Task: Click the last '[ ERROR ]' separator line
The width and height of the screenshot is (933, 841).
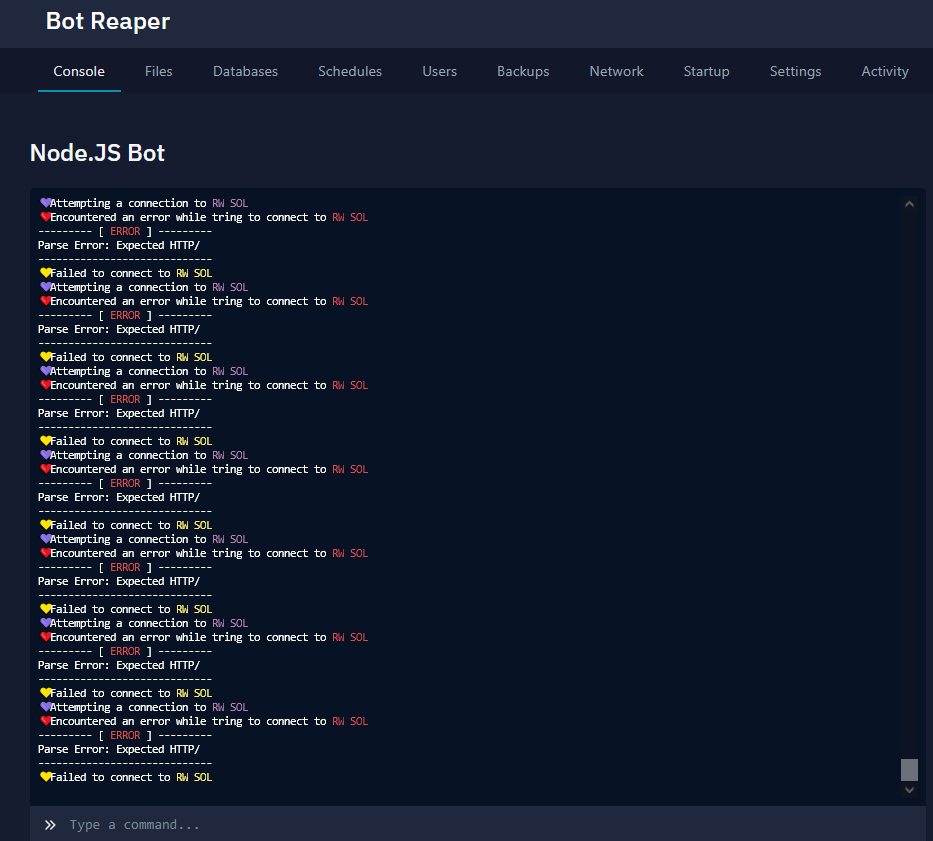Action: [125, 735]
